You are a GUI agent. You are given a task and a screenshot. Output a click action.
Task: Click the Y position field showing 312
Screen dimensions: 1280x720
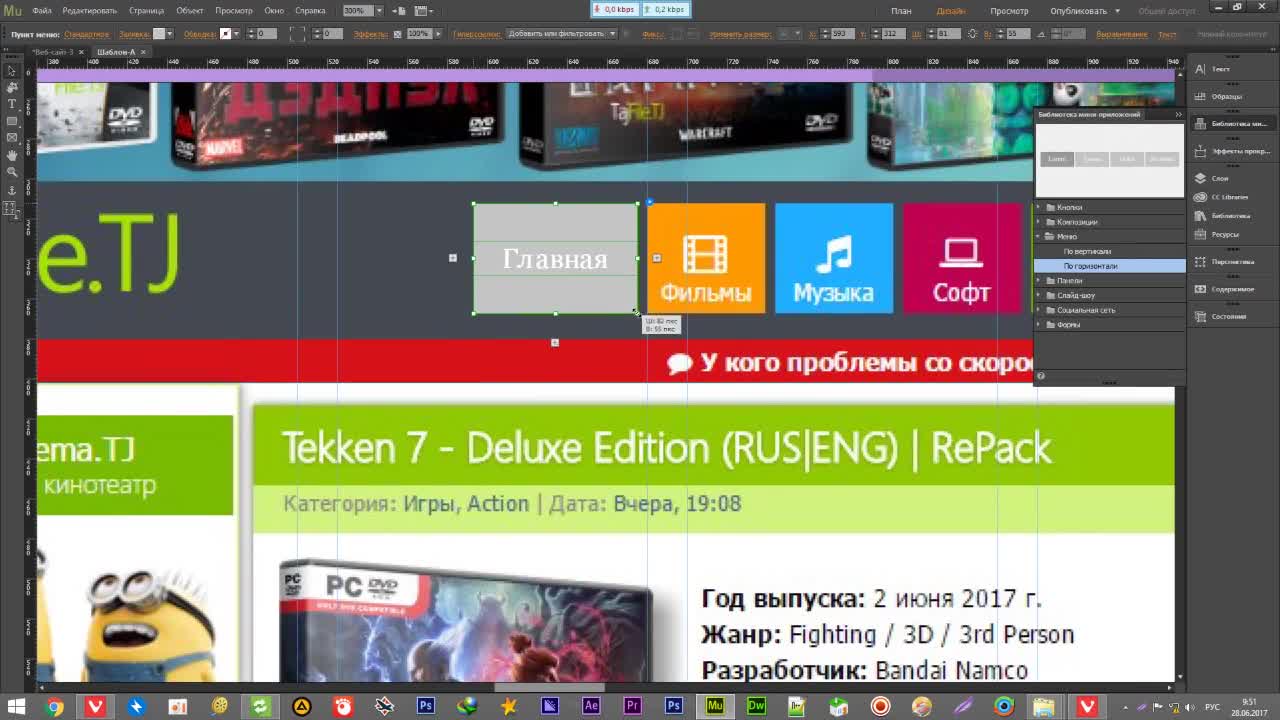click(x=892, y=33)
